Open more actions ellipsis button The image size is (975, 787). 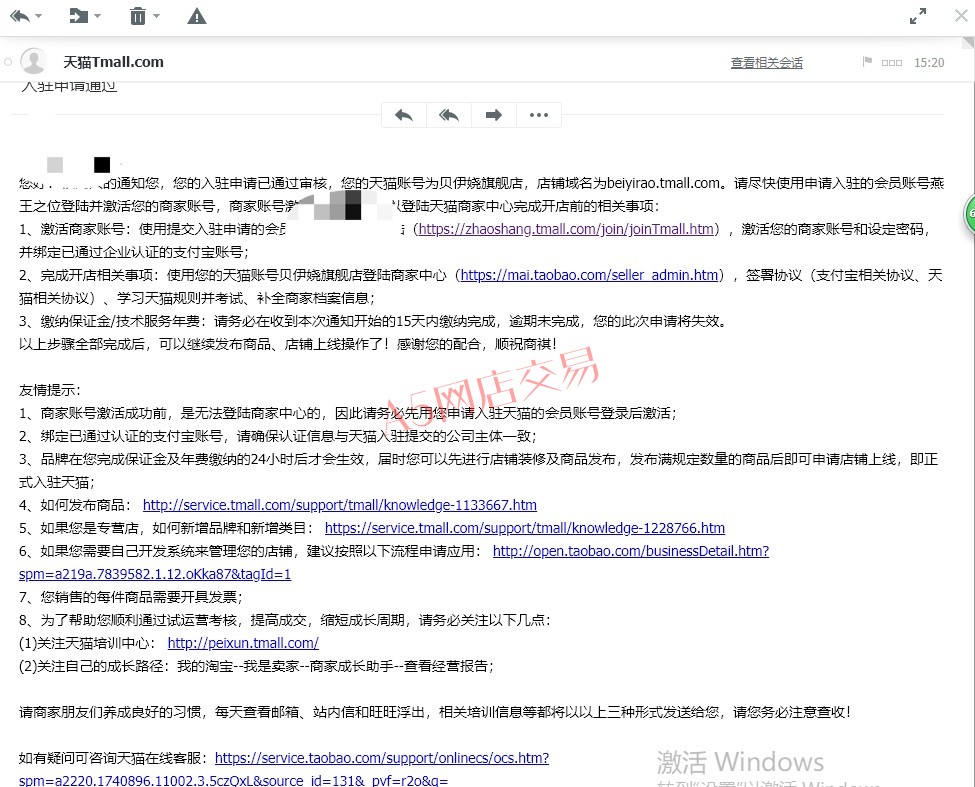click(538, 115)
